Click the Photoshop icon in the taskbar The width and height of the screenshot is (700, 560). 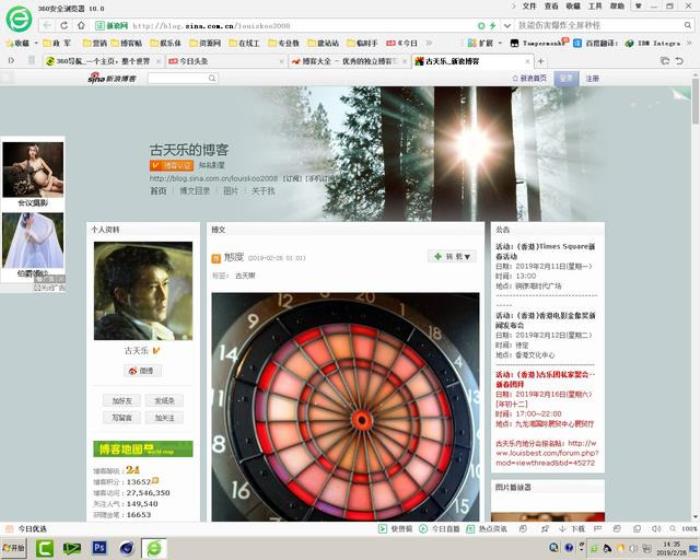[99, 547]
